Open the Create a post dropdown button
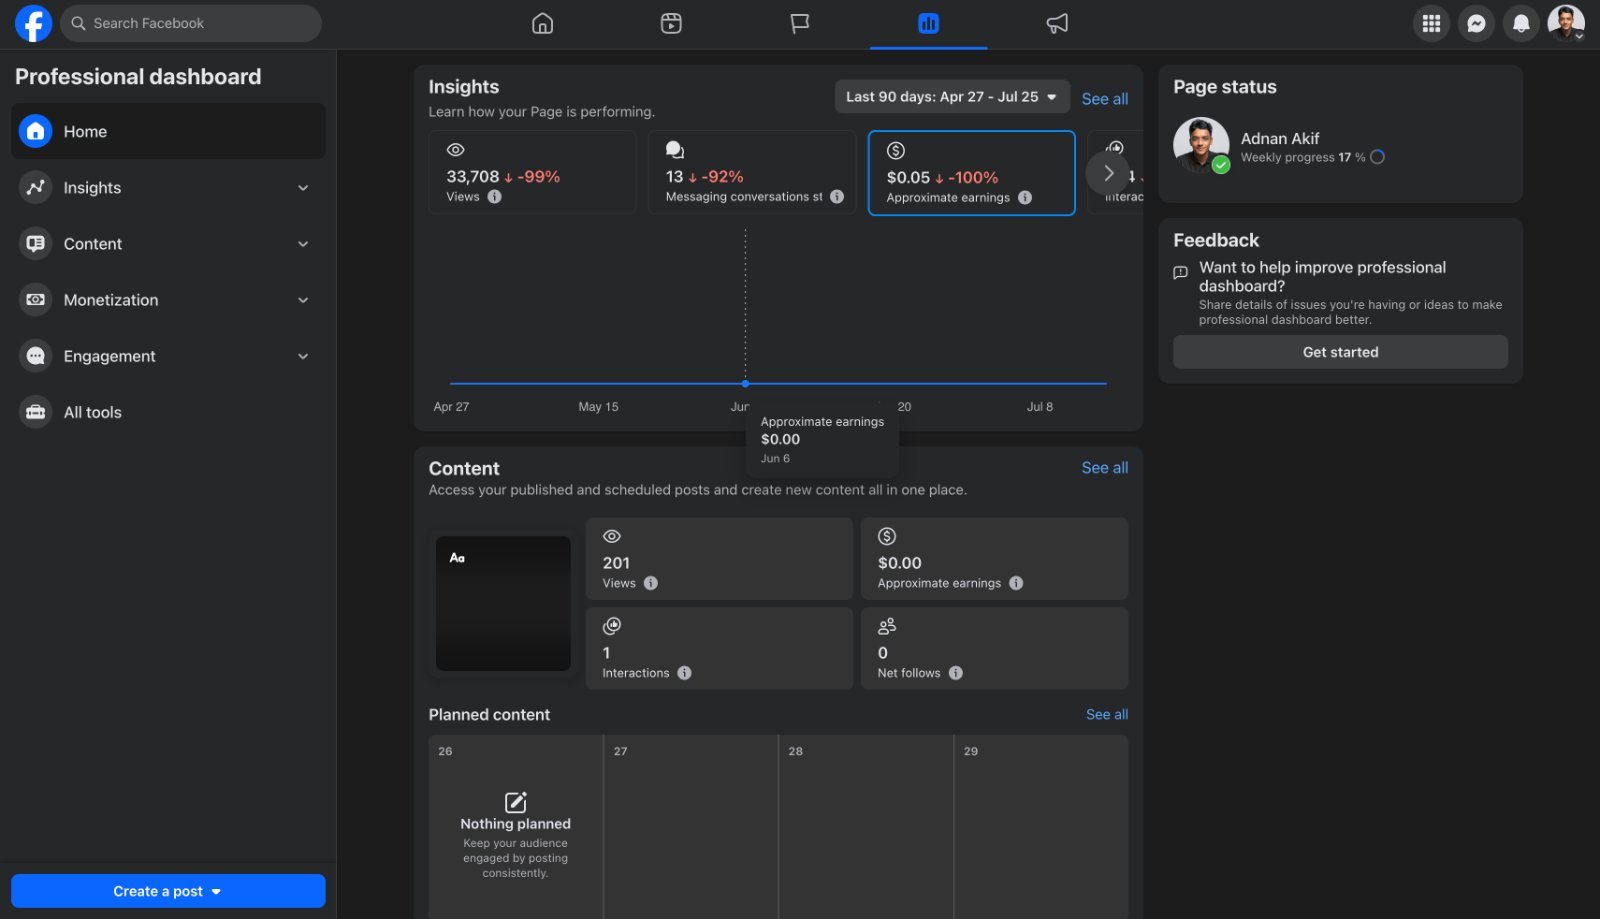The image size is (1600, 919). click(x=168, y=891)
